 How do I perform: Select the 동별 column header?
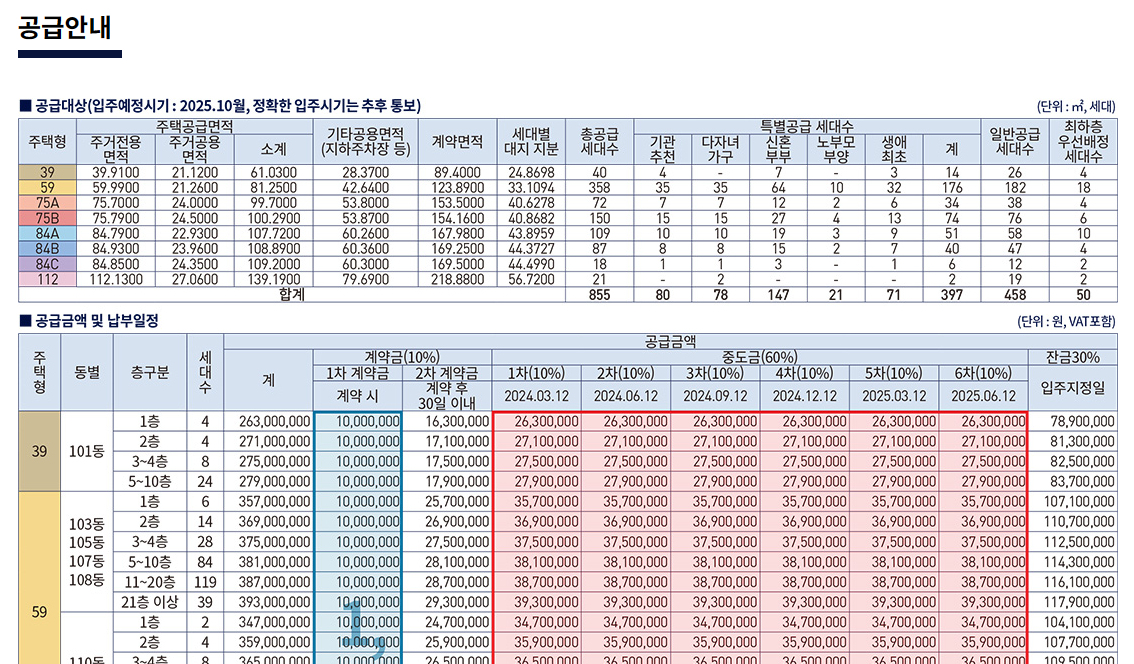[87, 373]
